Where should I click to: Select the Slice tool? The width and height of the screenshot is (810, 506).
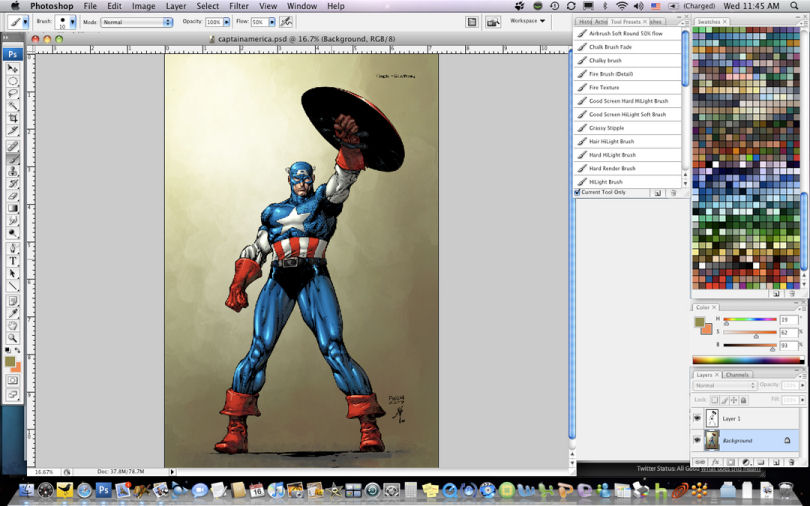coord(13,131)
